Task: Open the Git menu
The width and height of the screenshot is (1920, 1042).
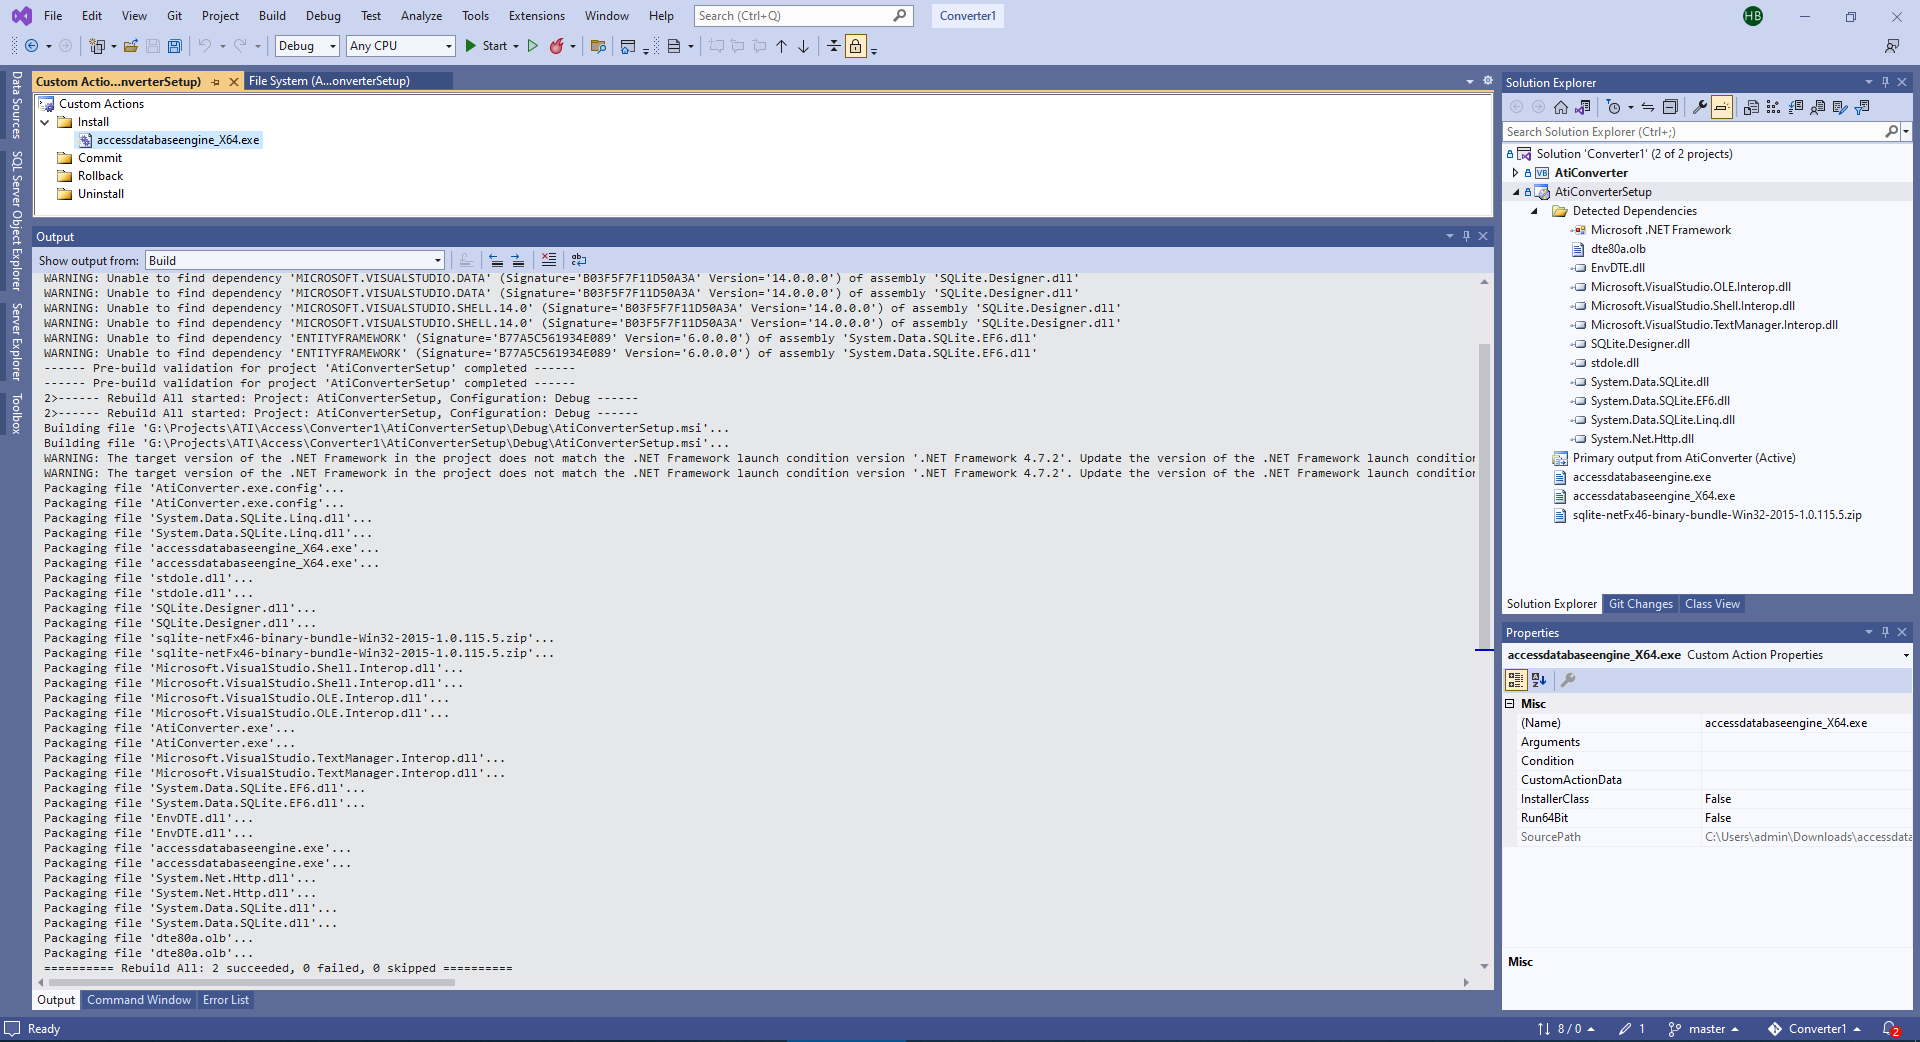Action: [x=173, y=15]
